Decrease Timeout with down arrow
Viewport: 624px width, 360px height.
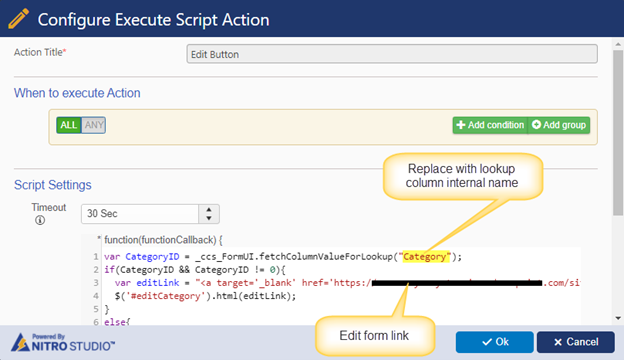(209, 218)
